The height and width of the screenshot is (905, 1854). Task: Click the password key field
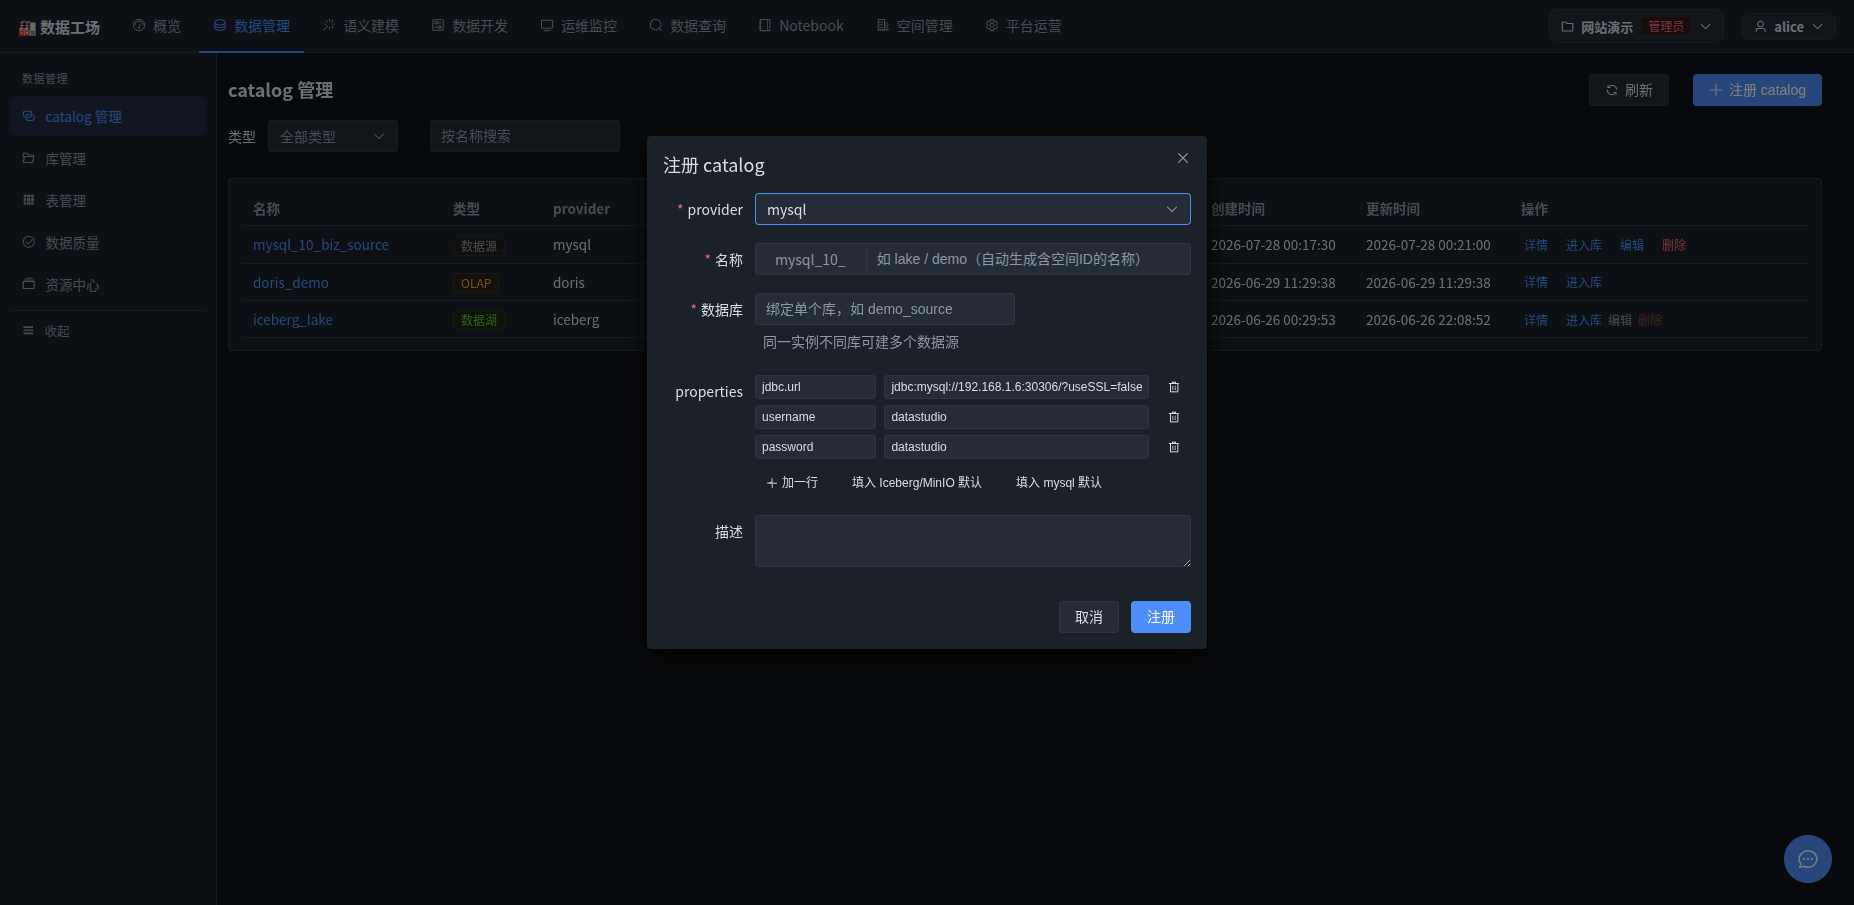coord(815,447)
